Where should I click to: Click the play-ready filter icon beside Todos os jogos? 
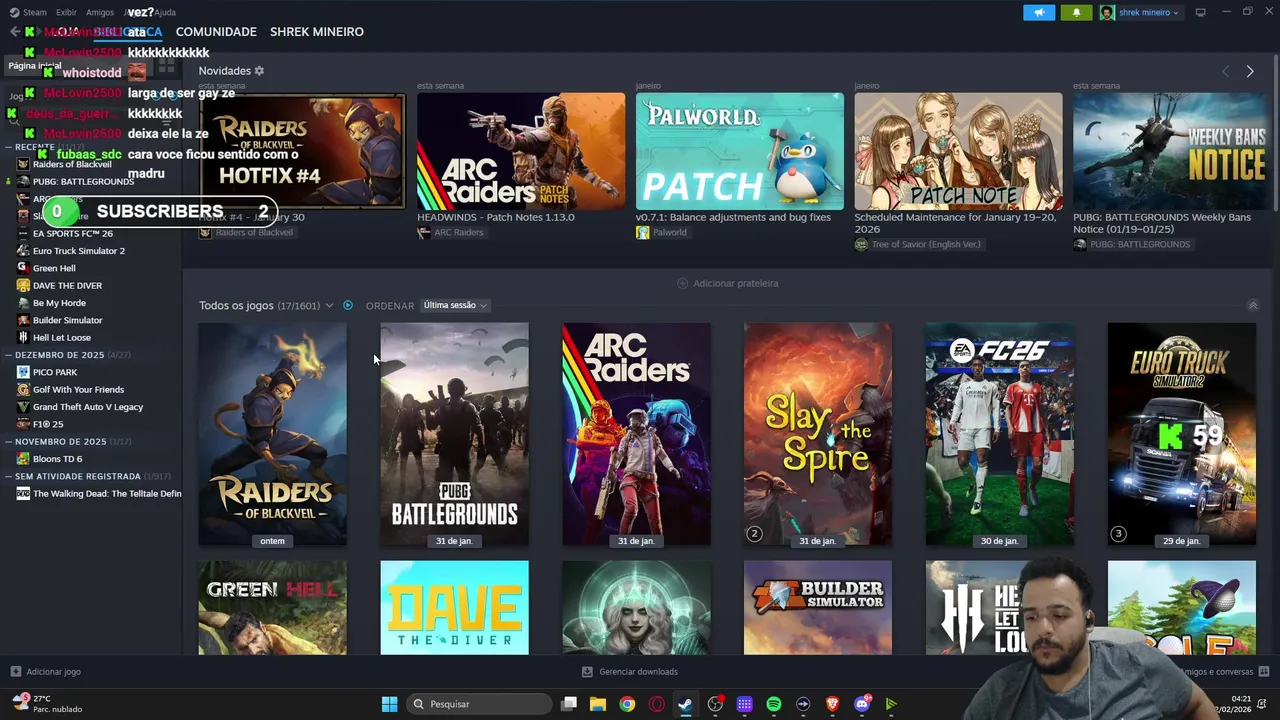coord(348,305)
